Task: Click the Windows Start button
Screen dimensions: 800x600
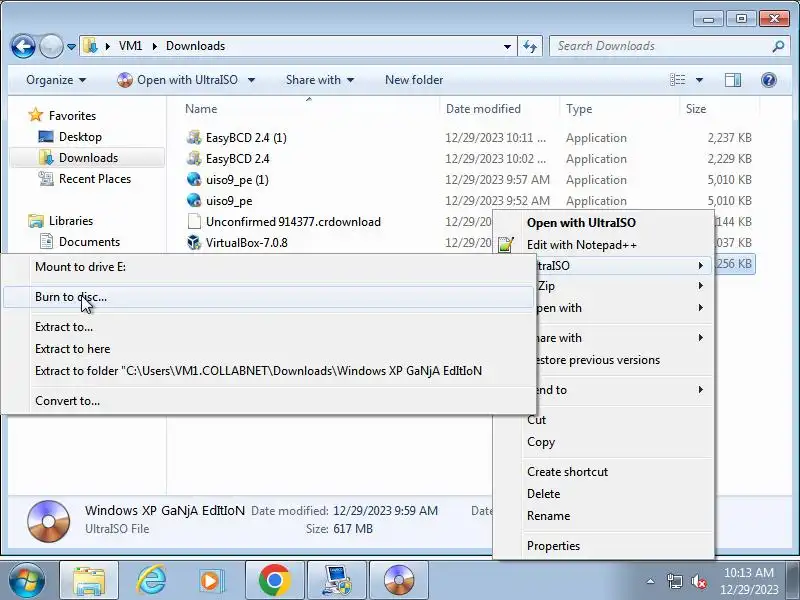Action: 27,580
